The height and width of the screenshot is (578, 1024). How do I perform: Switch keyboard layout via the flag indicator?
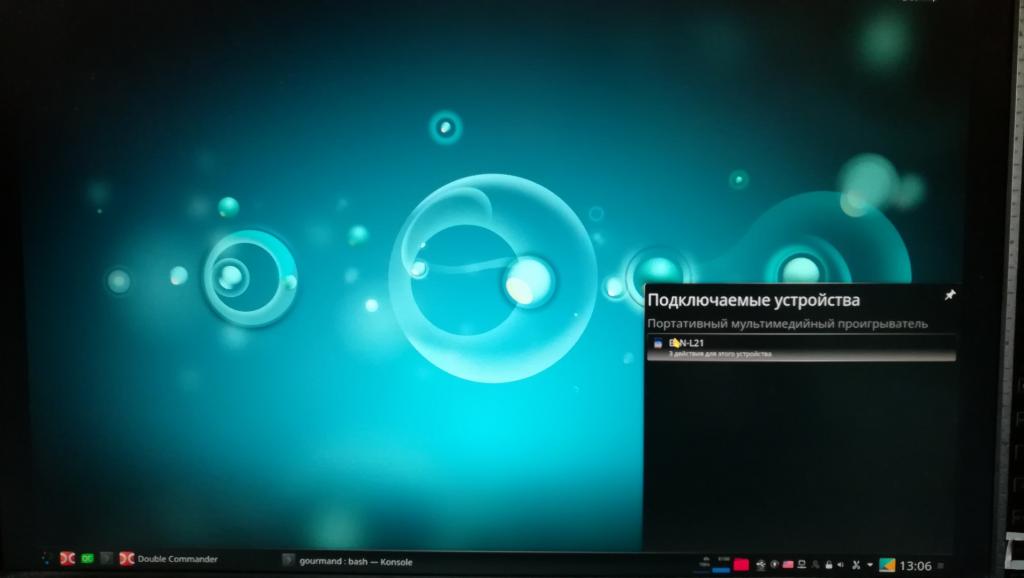click(788, 564)
